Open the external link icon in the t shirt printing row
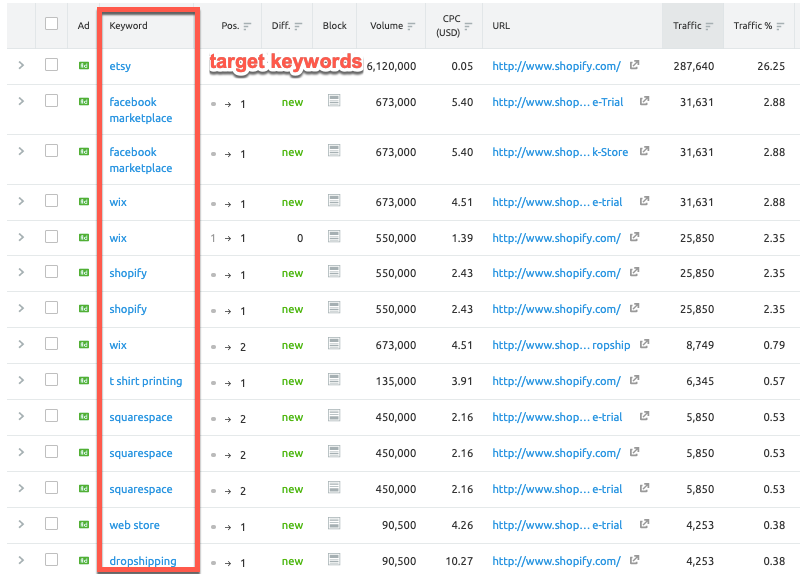The width and height of the screenshot is (800, 574). pos(634,380)
